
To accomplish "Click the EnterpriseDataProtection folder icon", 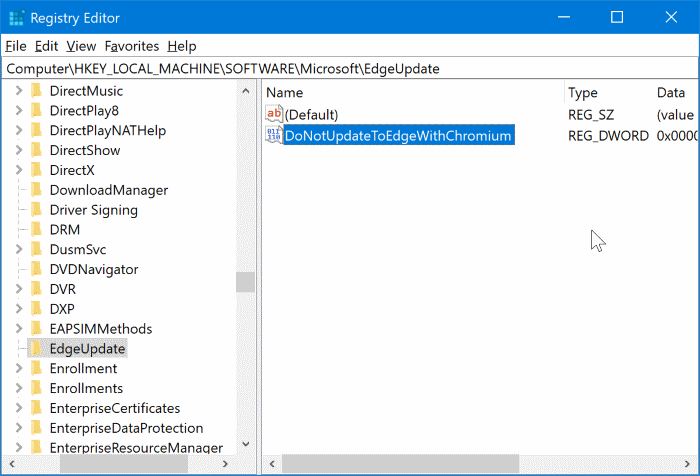I will (x=37, y=428).
